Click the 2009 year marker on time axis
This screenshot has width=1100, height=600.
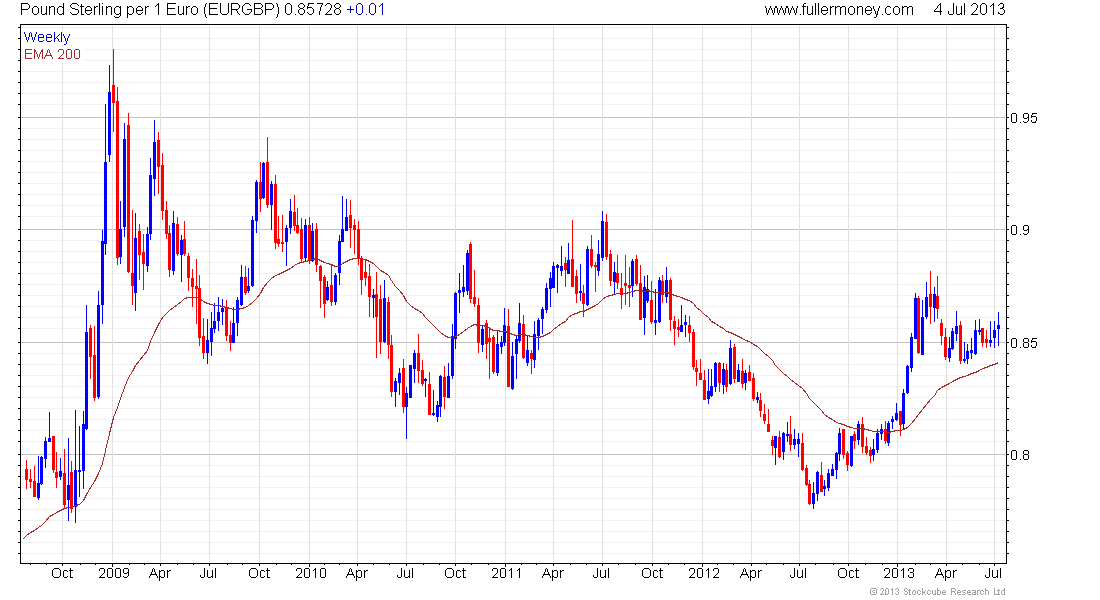point(114,573)
